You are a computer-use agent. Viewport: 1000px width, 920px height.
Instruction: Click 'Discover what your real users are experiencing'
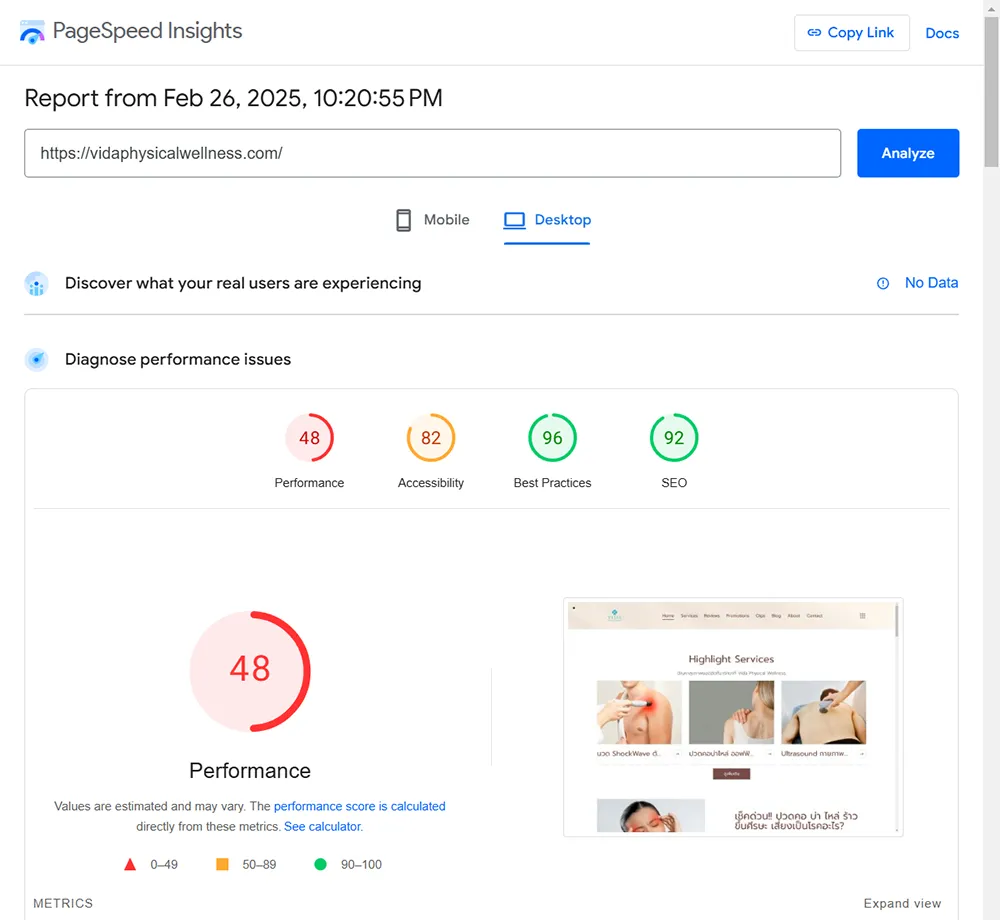(x=243, y=283)
